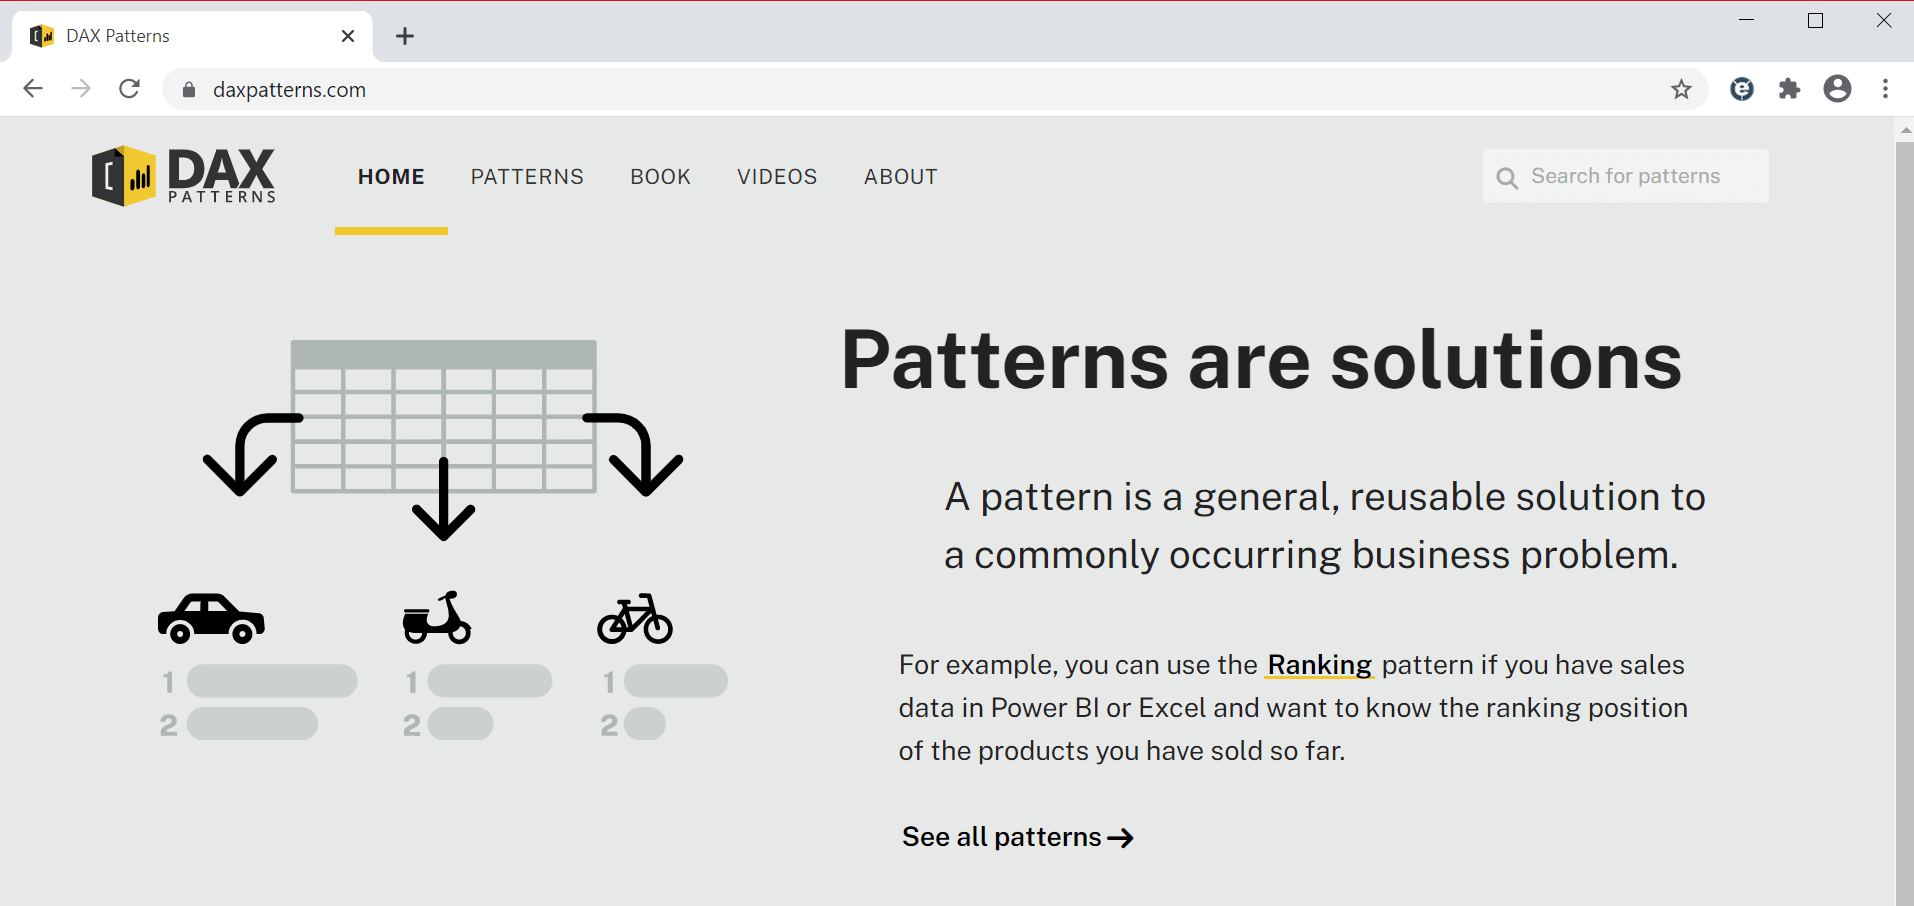
Task: Click the daxpatterns.com address bar
Action: [x=935, y=89]
